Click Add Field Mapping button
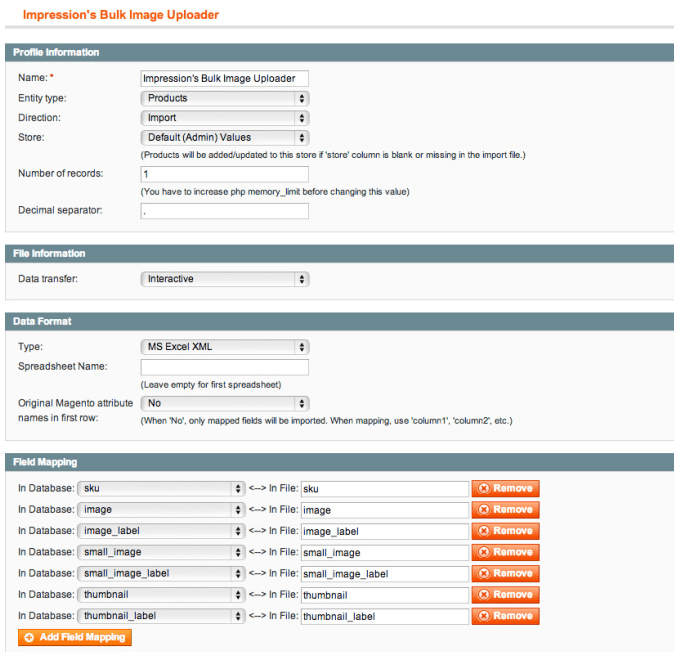The image size is (674, 652). (75, 637)
